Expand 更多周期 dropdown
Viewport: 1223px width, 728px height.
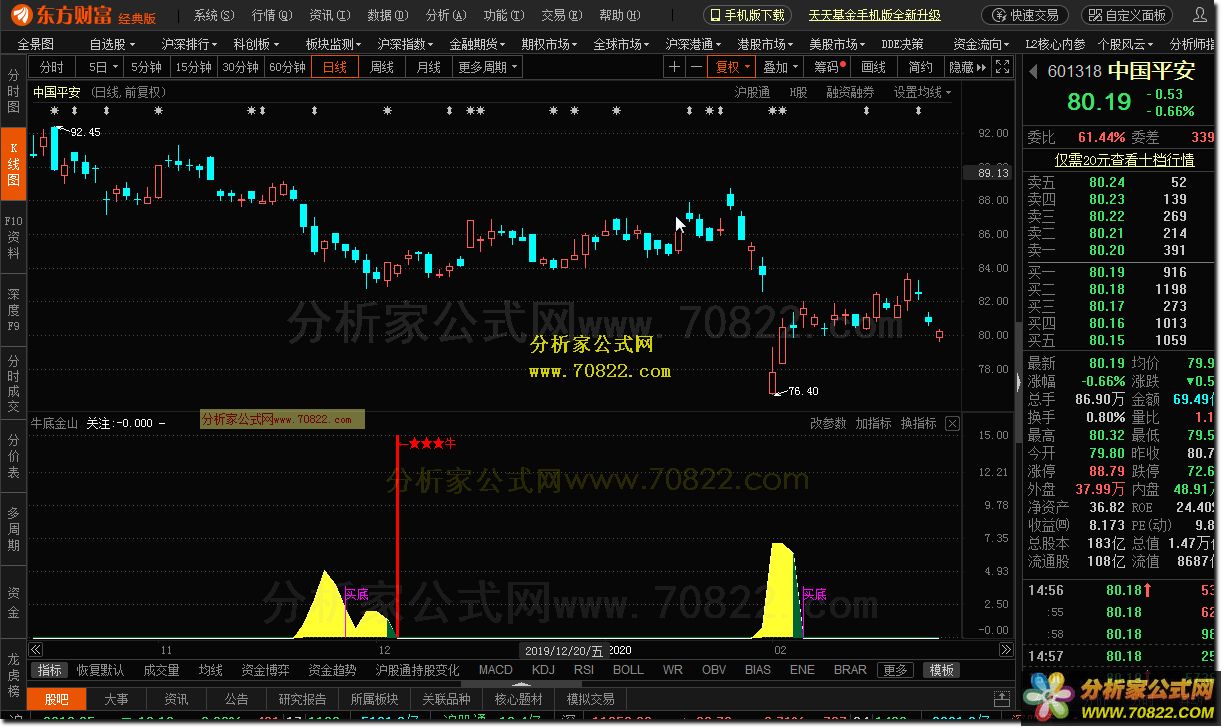[489, 67]
